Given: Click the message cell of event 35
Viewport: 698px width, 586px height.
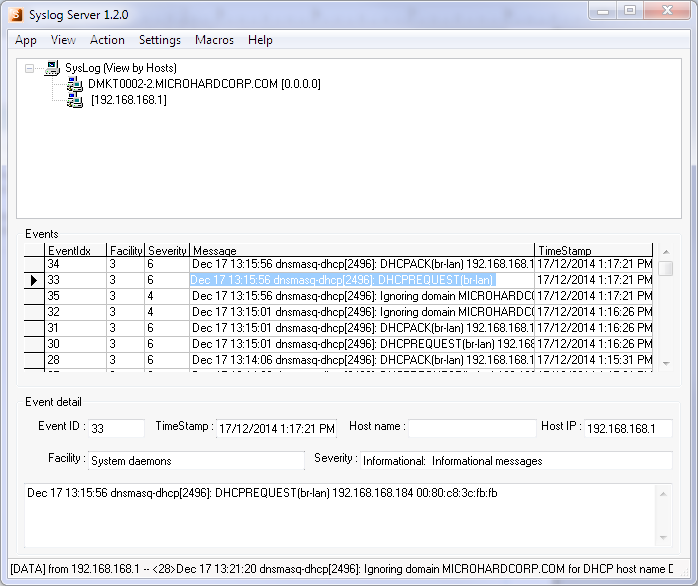Looking at the screenshot, I should pyautogui.click(x=362, y=296).
